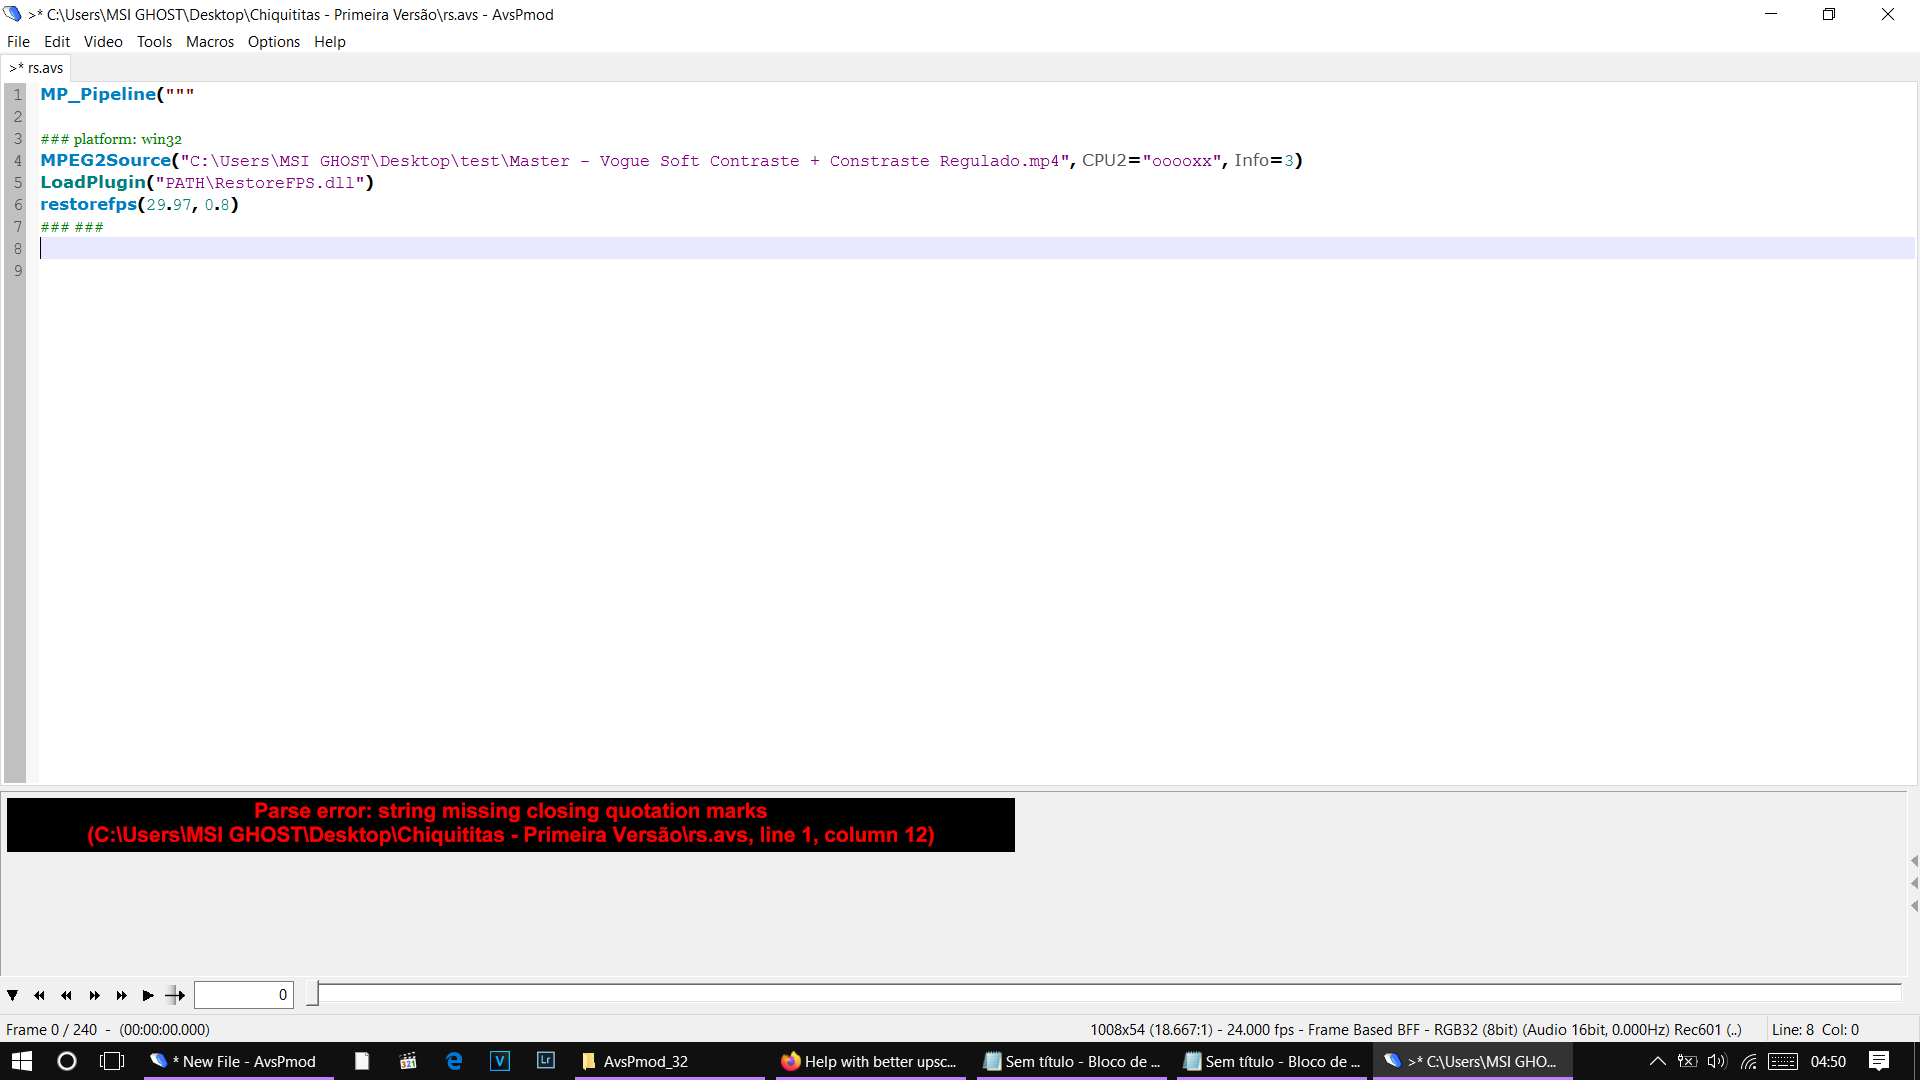Image resolution: width=1920 pixels, height=1080 pixels.
Task: Click the MPEG2Source function name
Action: click(105, 160)
